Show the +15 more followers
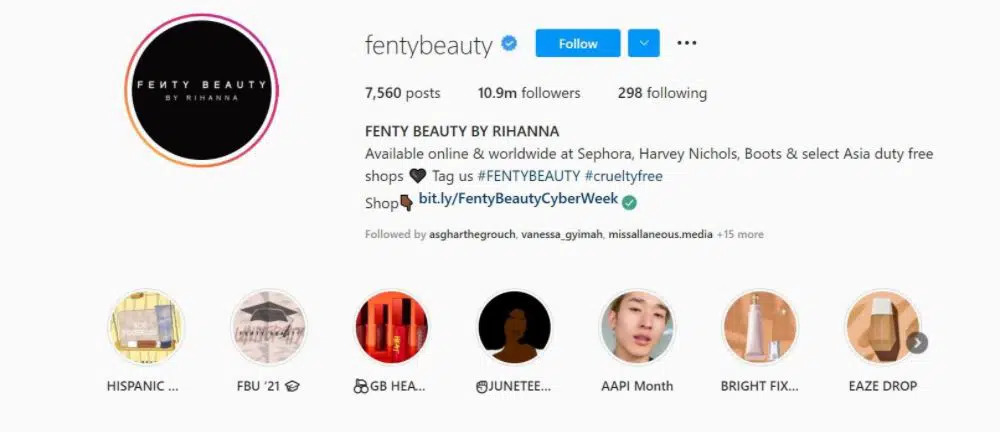This screenshot has width=1000, height=432. click(x=740, y=234)
